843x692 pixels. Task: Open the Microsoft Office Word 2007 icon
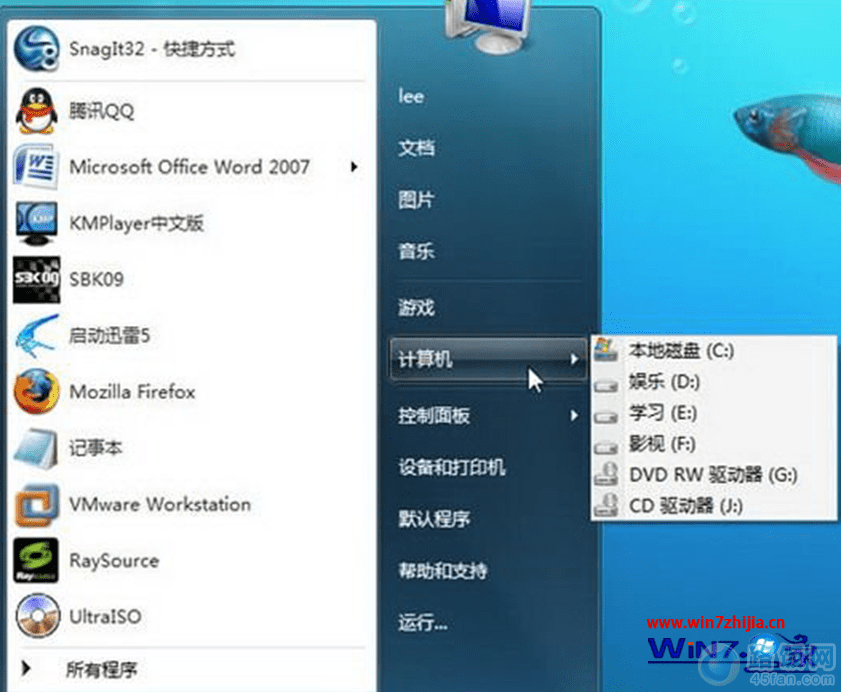click(x=36, y=167)
